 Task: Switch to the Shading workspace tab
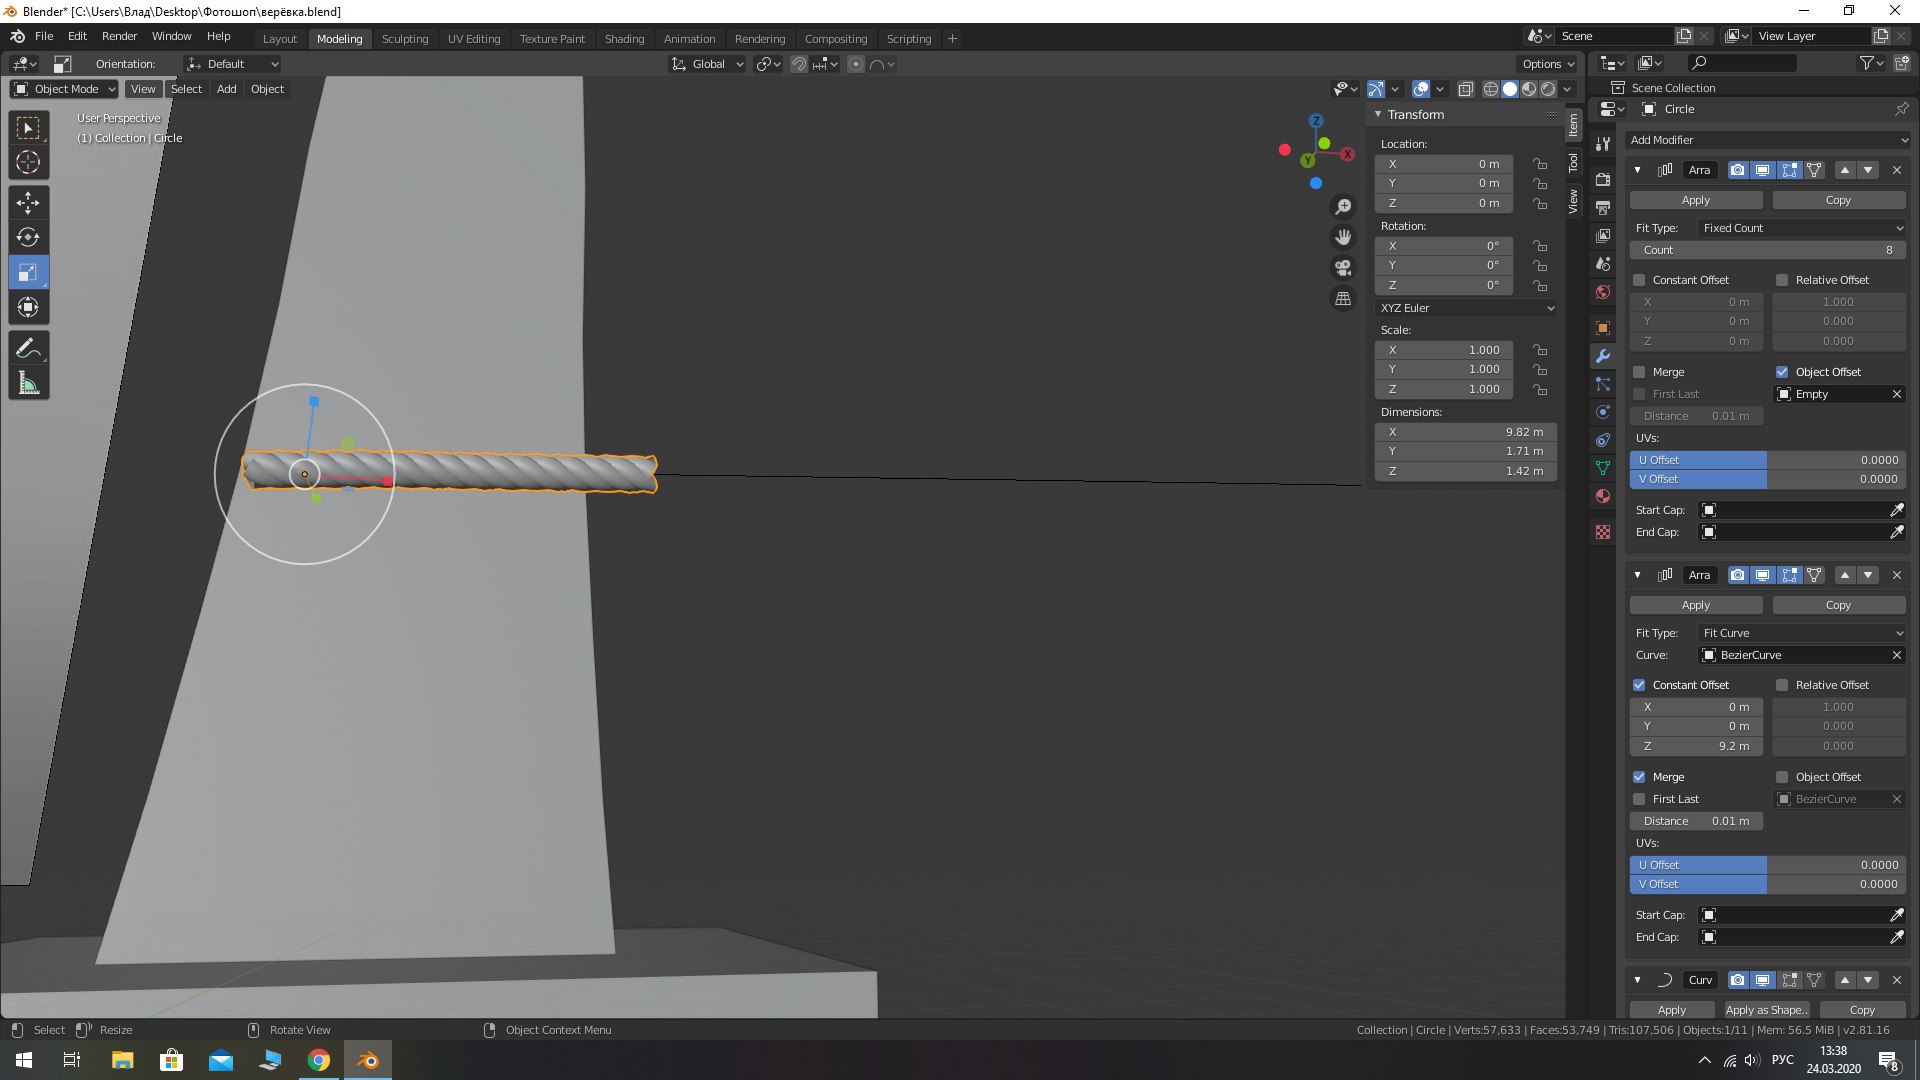point(624,39)
